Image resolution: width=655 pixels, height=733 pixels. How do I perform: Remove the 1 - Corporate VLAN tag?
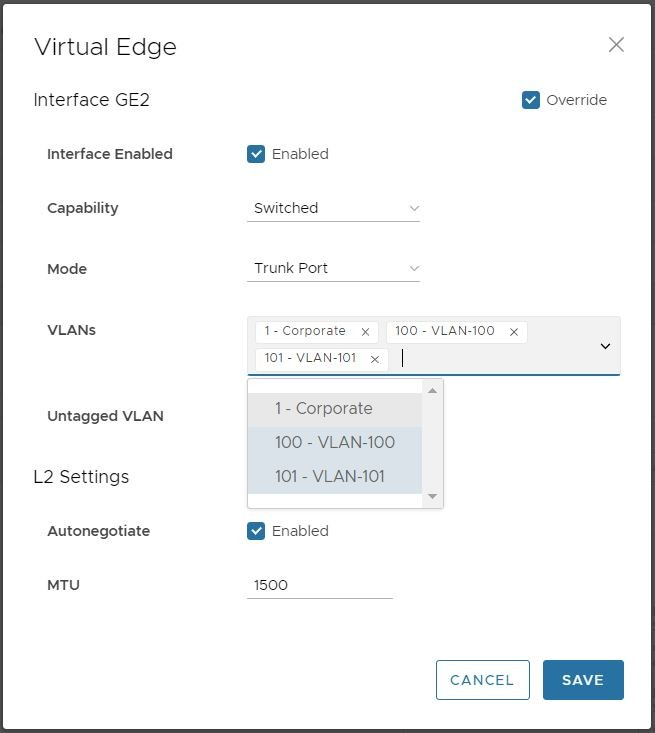(x=365, y=332)
